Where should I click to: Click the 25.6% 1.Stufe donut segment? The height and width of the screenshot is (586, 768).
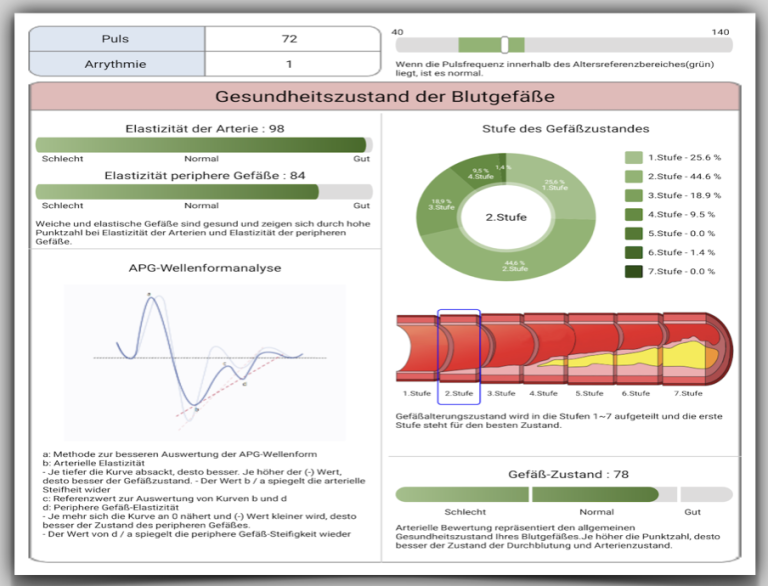tap(560, 187)
